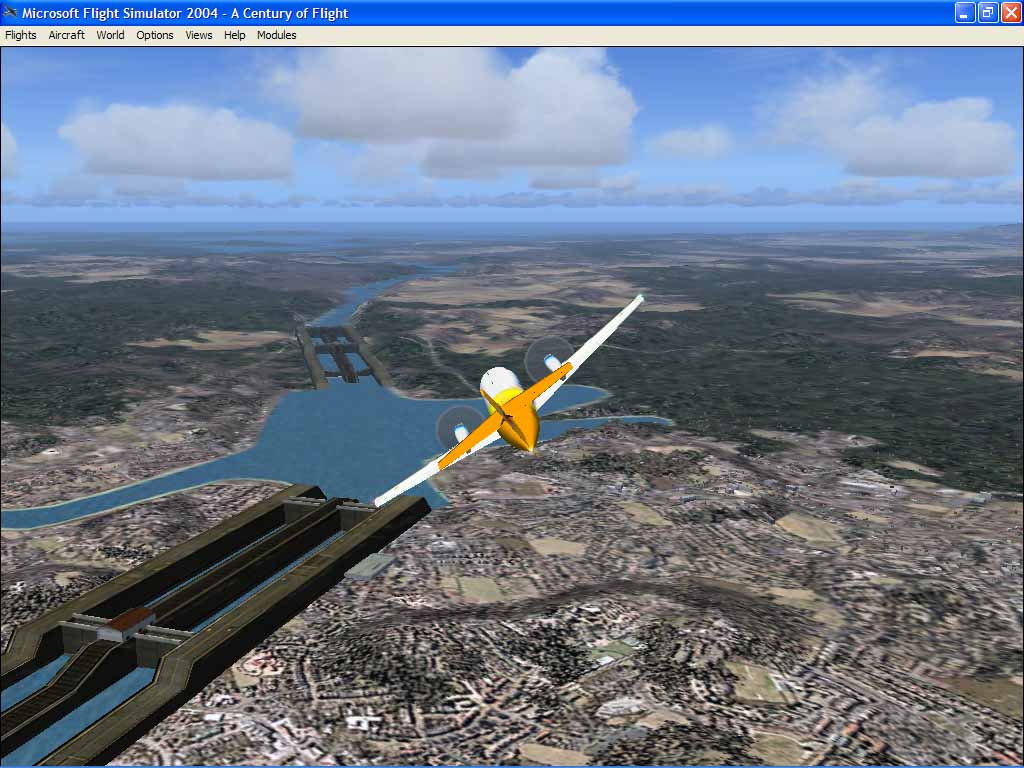Close the Flight Simulator window

tap(1011, 12)
